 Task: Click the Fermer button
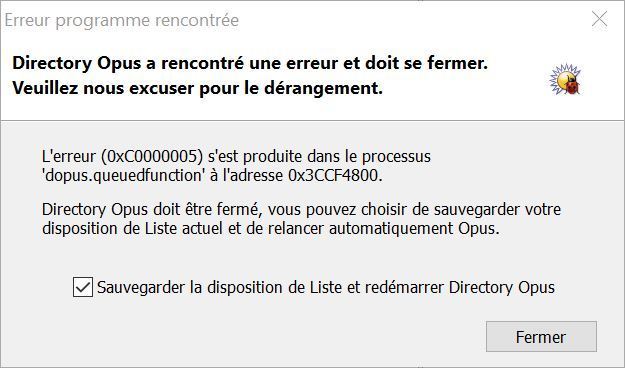tap(541, 337)
